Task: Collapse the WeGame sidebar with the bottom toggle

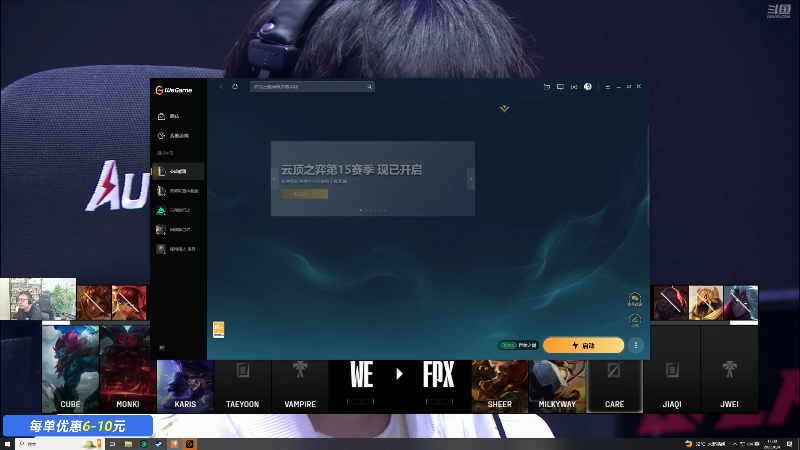Action: (162, 347)
